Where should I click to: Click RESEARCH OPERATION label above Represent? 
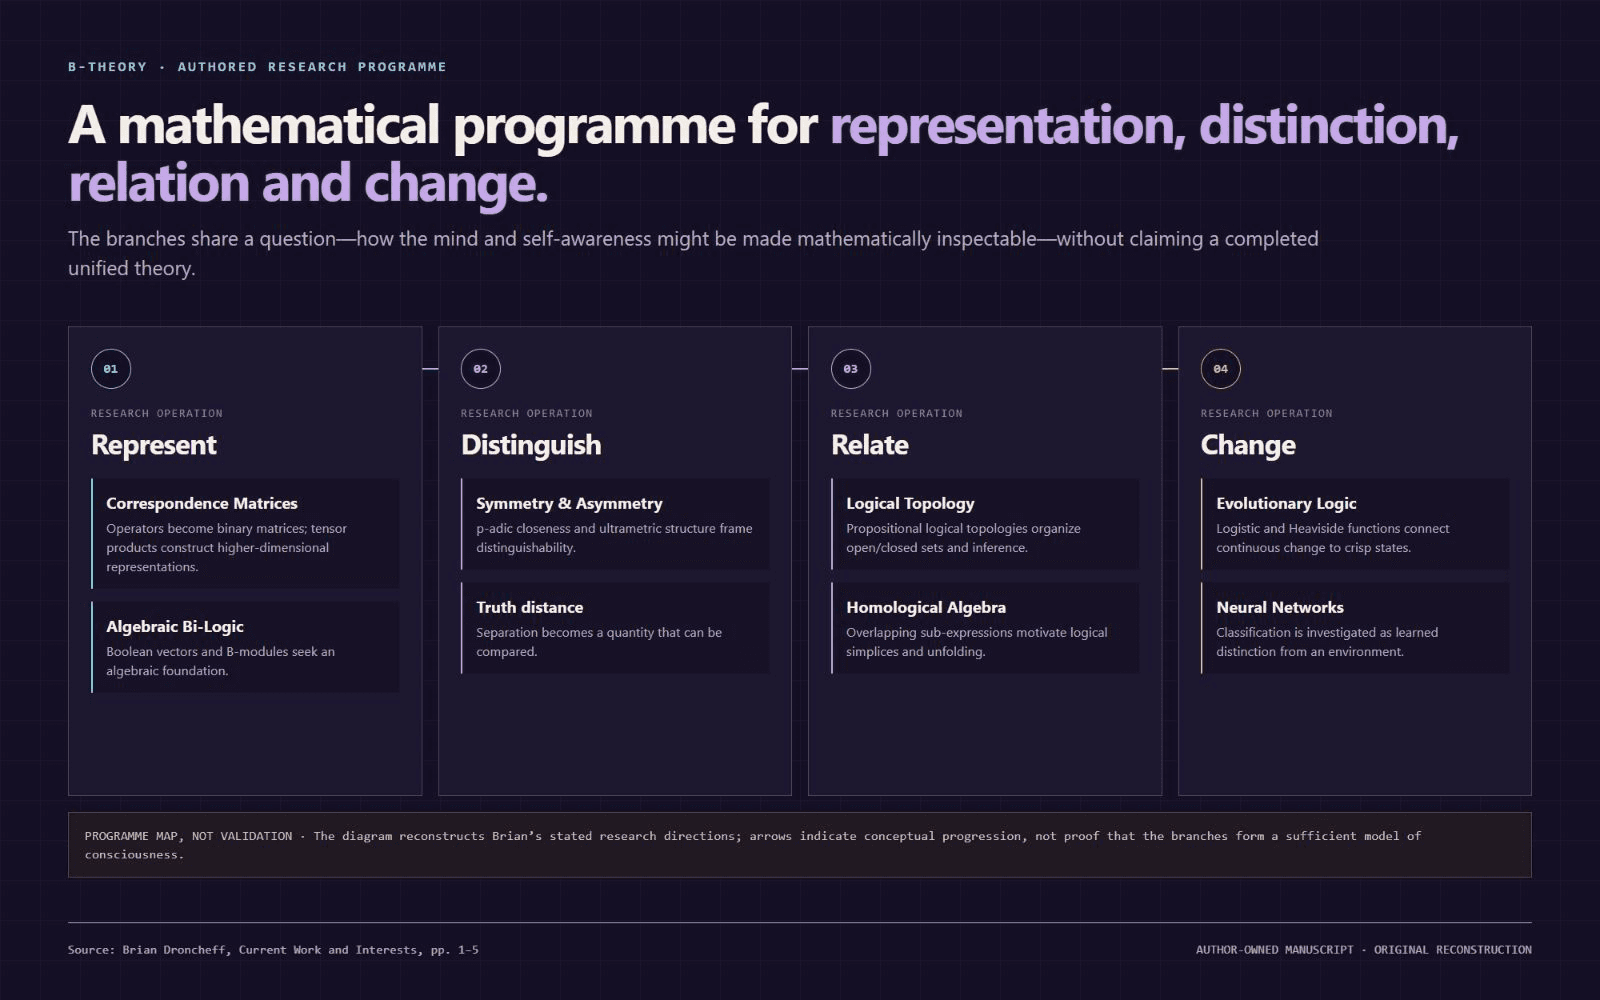pyautogui.click(x=157, y=413)
